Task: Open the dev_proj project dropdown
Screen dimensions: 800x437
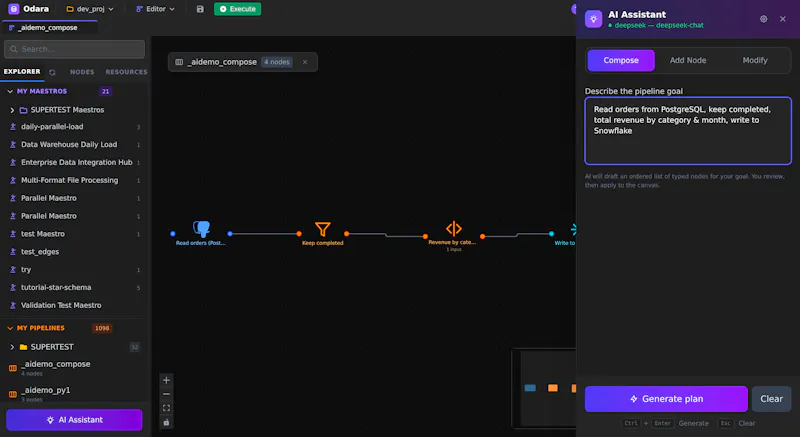Action: pos(90,9)
